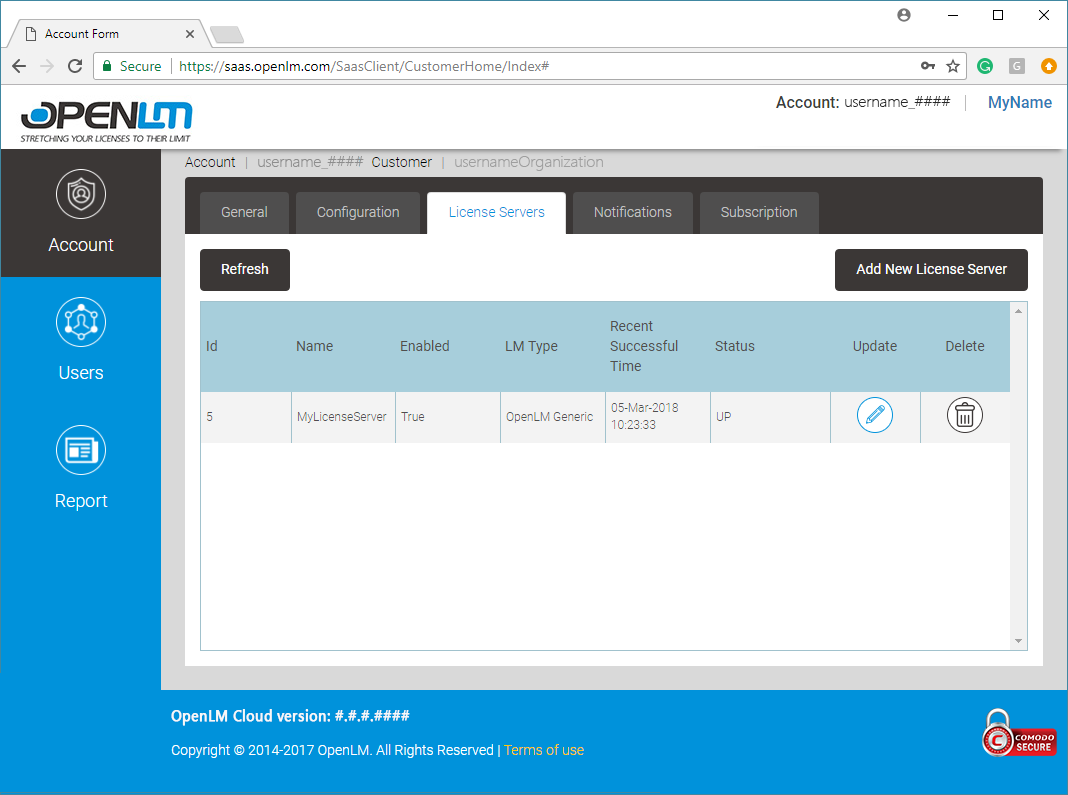
Task: Switch to the General tab
Action: 244,212
